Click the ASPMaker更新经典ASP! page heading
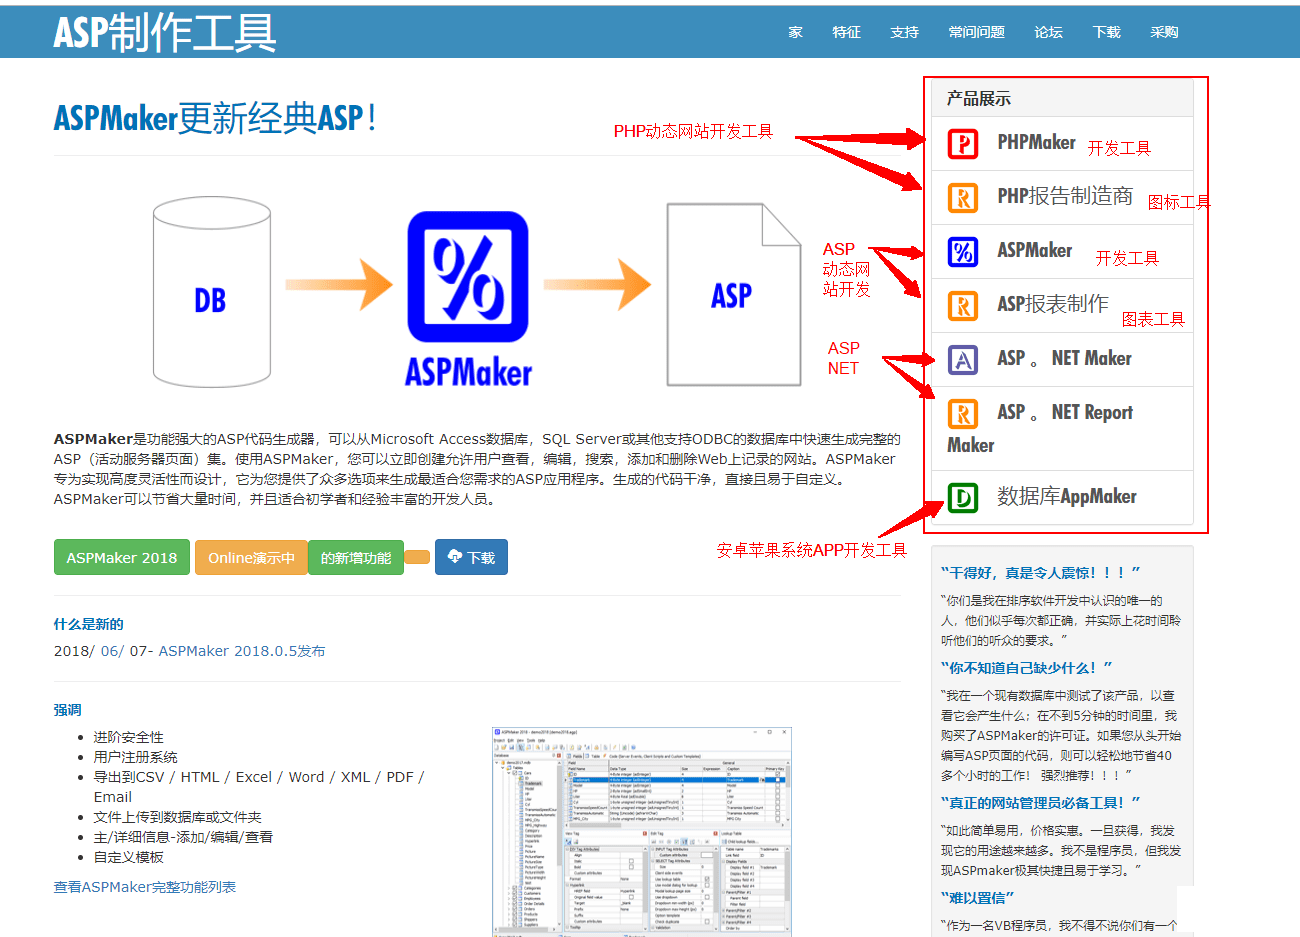The width and height of the screenshot is (1300, 937). point(215,118)
